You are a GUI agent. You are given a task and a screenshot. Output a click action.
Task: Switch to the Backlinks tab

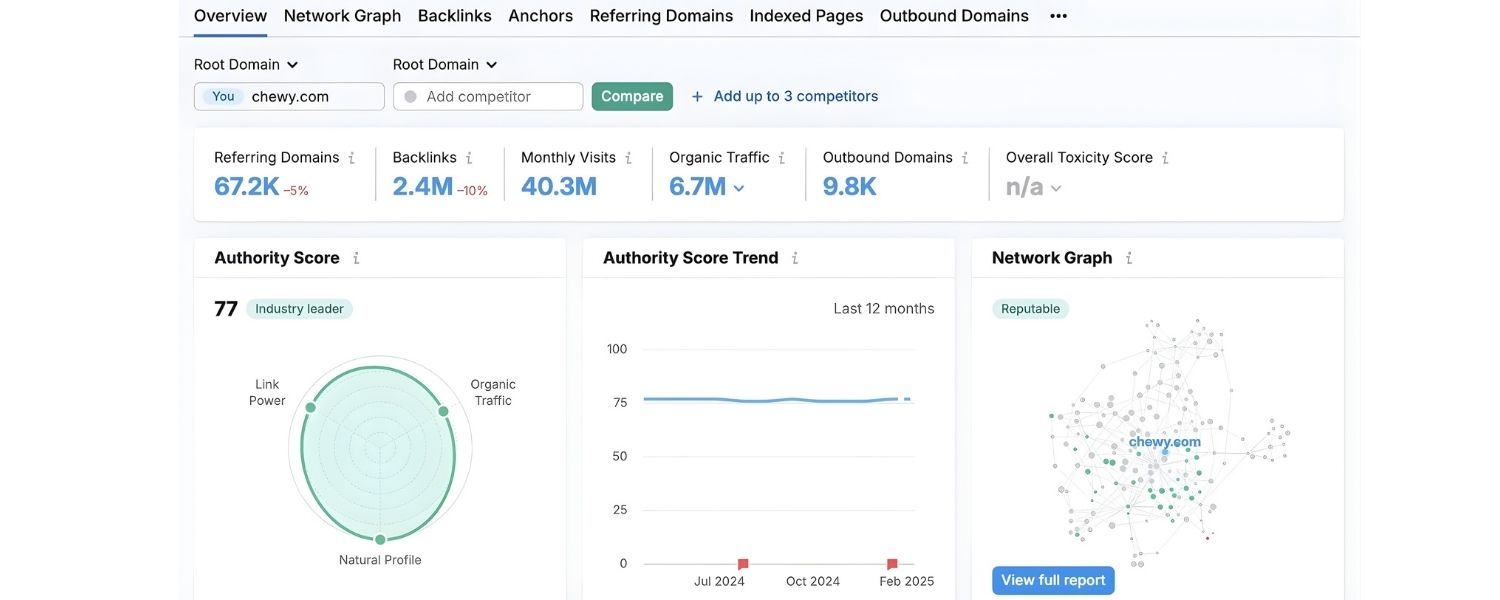point(454,15)
